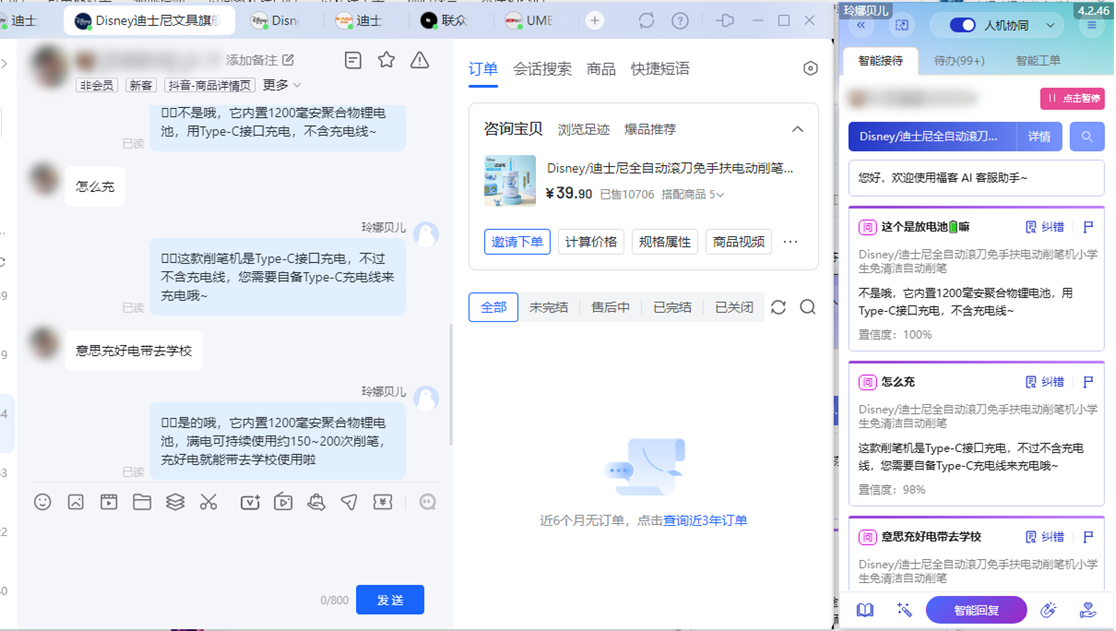Open the 待办(99+) tab
Image resolution: width=1116 pixels, height=631 pixels.
click(x=959, y=60)
